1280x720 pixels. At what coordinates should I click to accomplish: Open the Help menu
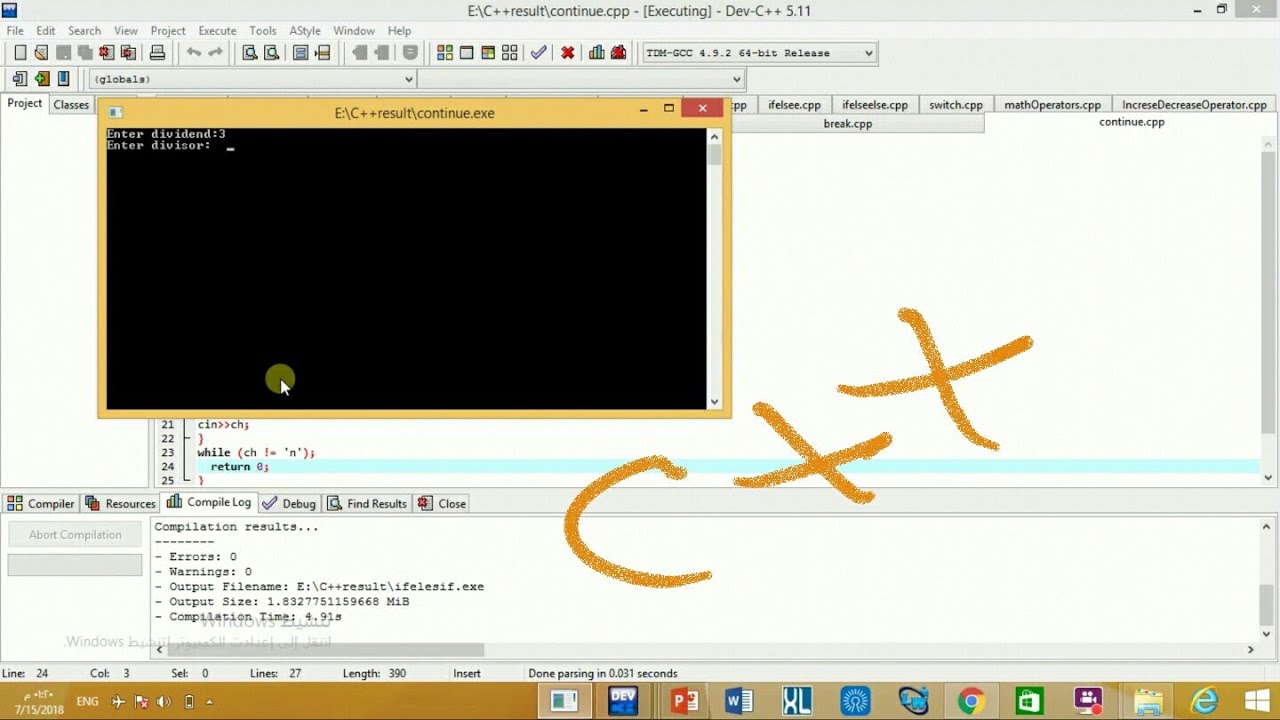click(x=399, y=31)
